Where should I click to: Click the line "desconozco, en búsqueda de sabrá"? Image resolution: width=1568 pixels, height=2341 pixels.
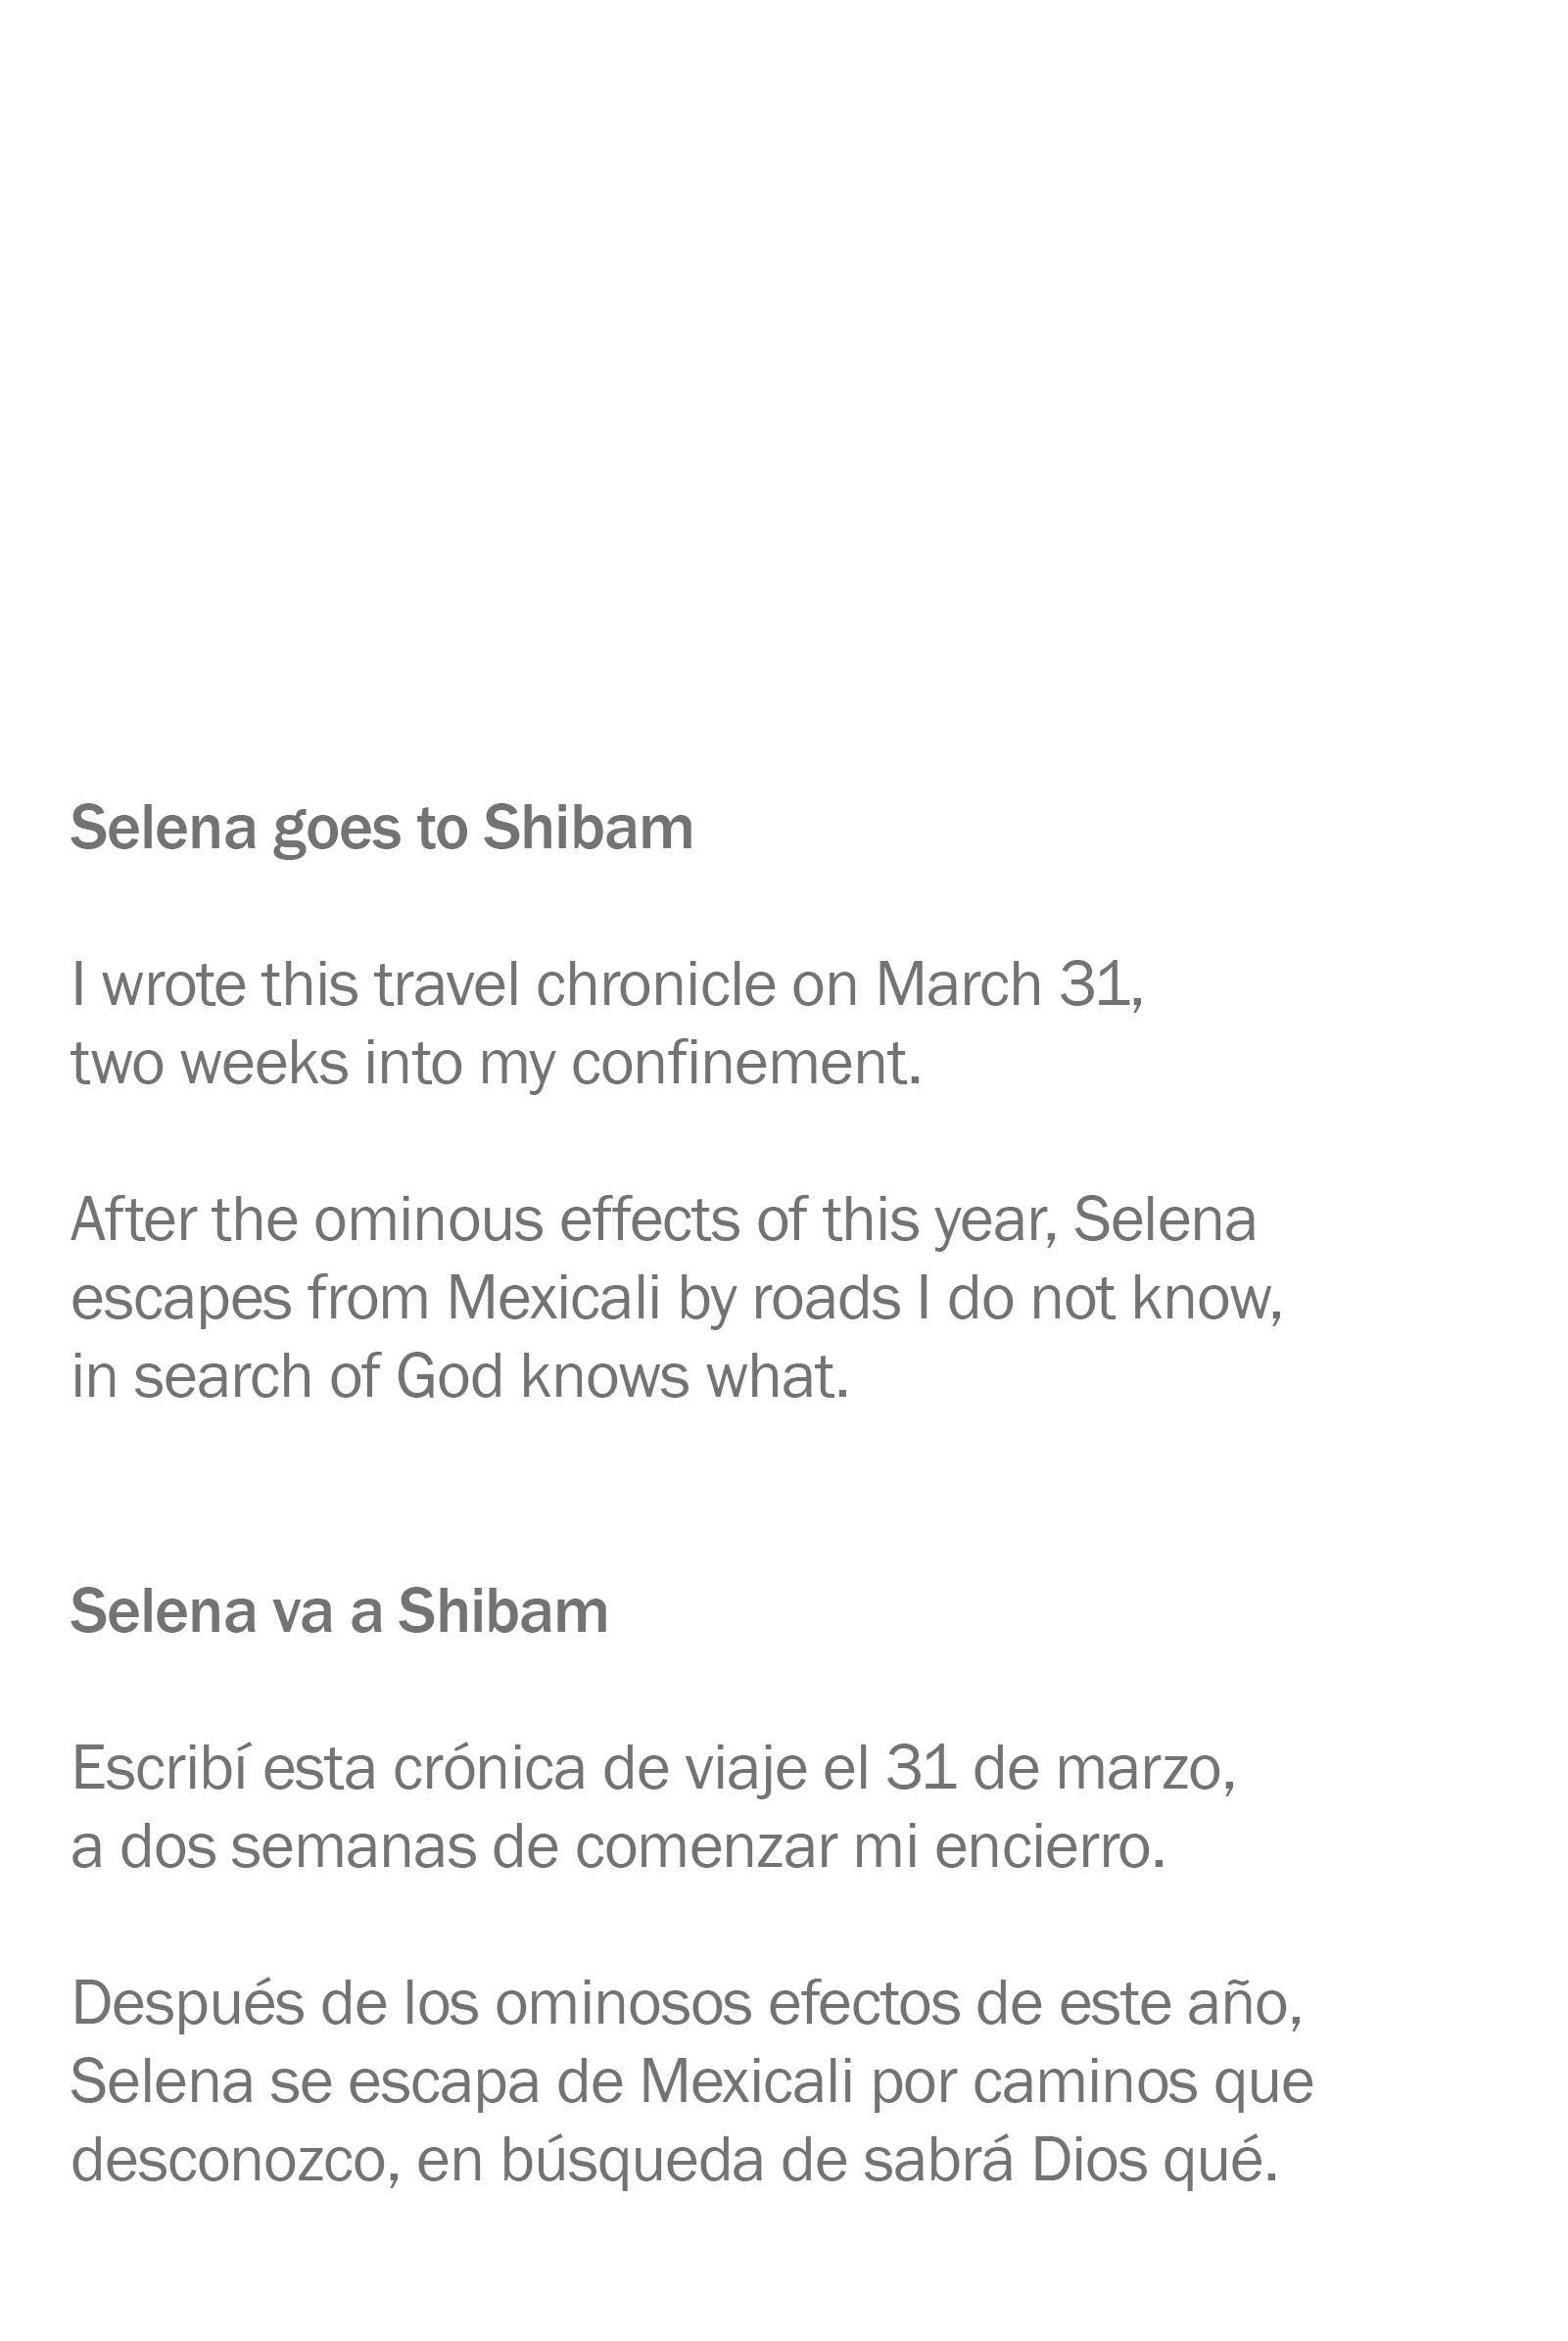[674, 2159]
